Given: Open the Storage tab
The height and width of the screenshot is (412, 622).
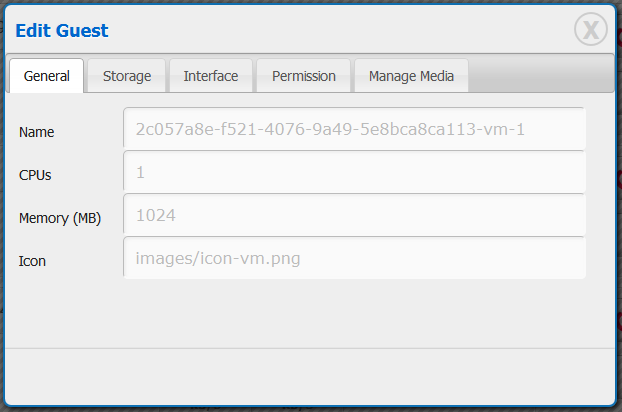Looking at the screenshot, I should [127, 76].
